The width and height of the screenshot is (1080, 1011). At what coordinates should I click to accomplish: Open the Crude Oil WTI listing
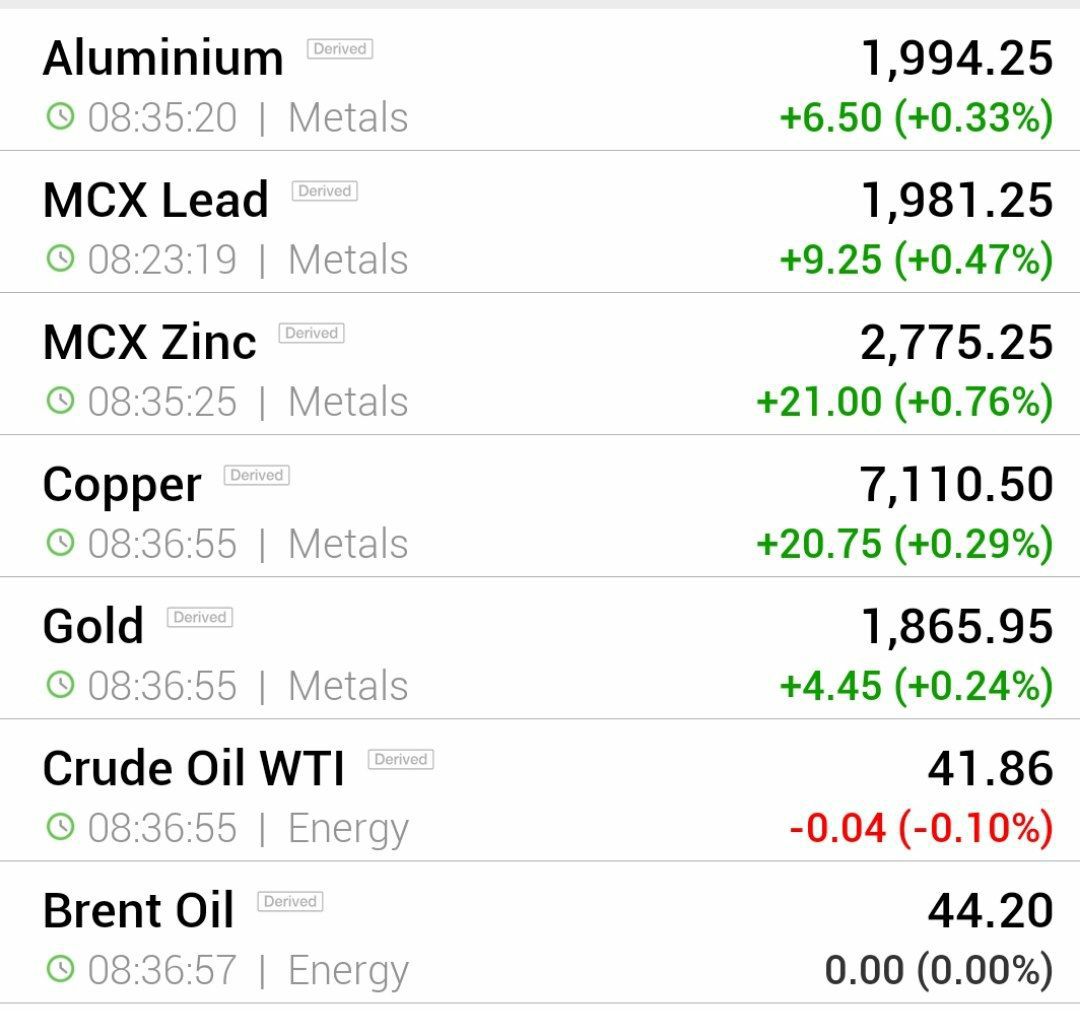540,790
